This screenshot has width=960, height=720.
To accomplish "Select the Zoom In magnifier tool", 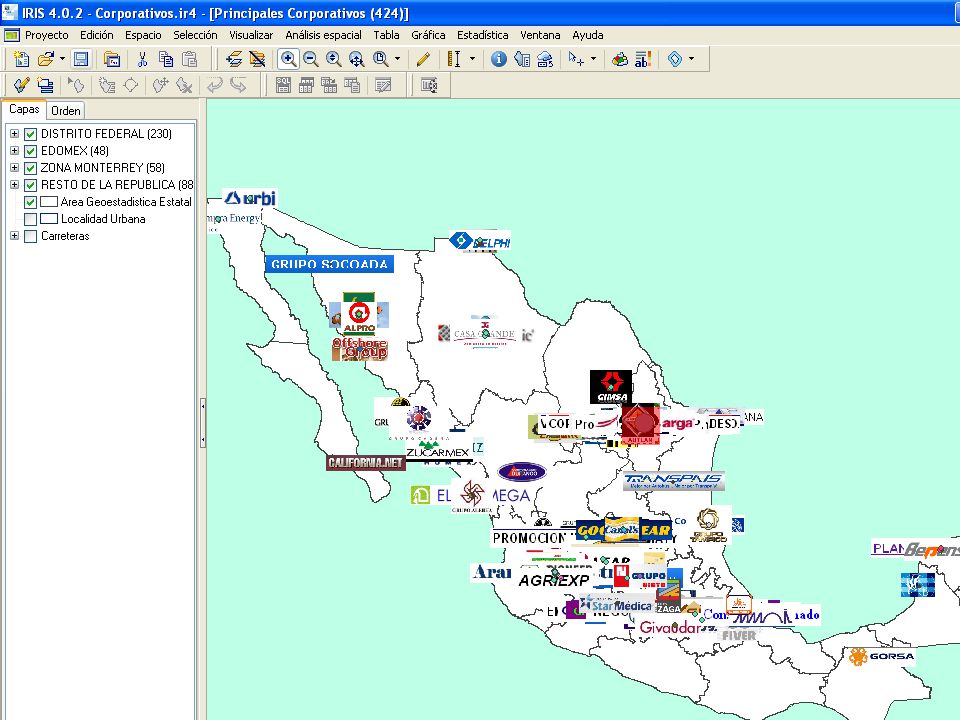I will (288, 59).
